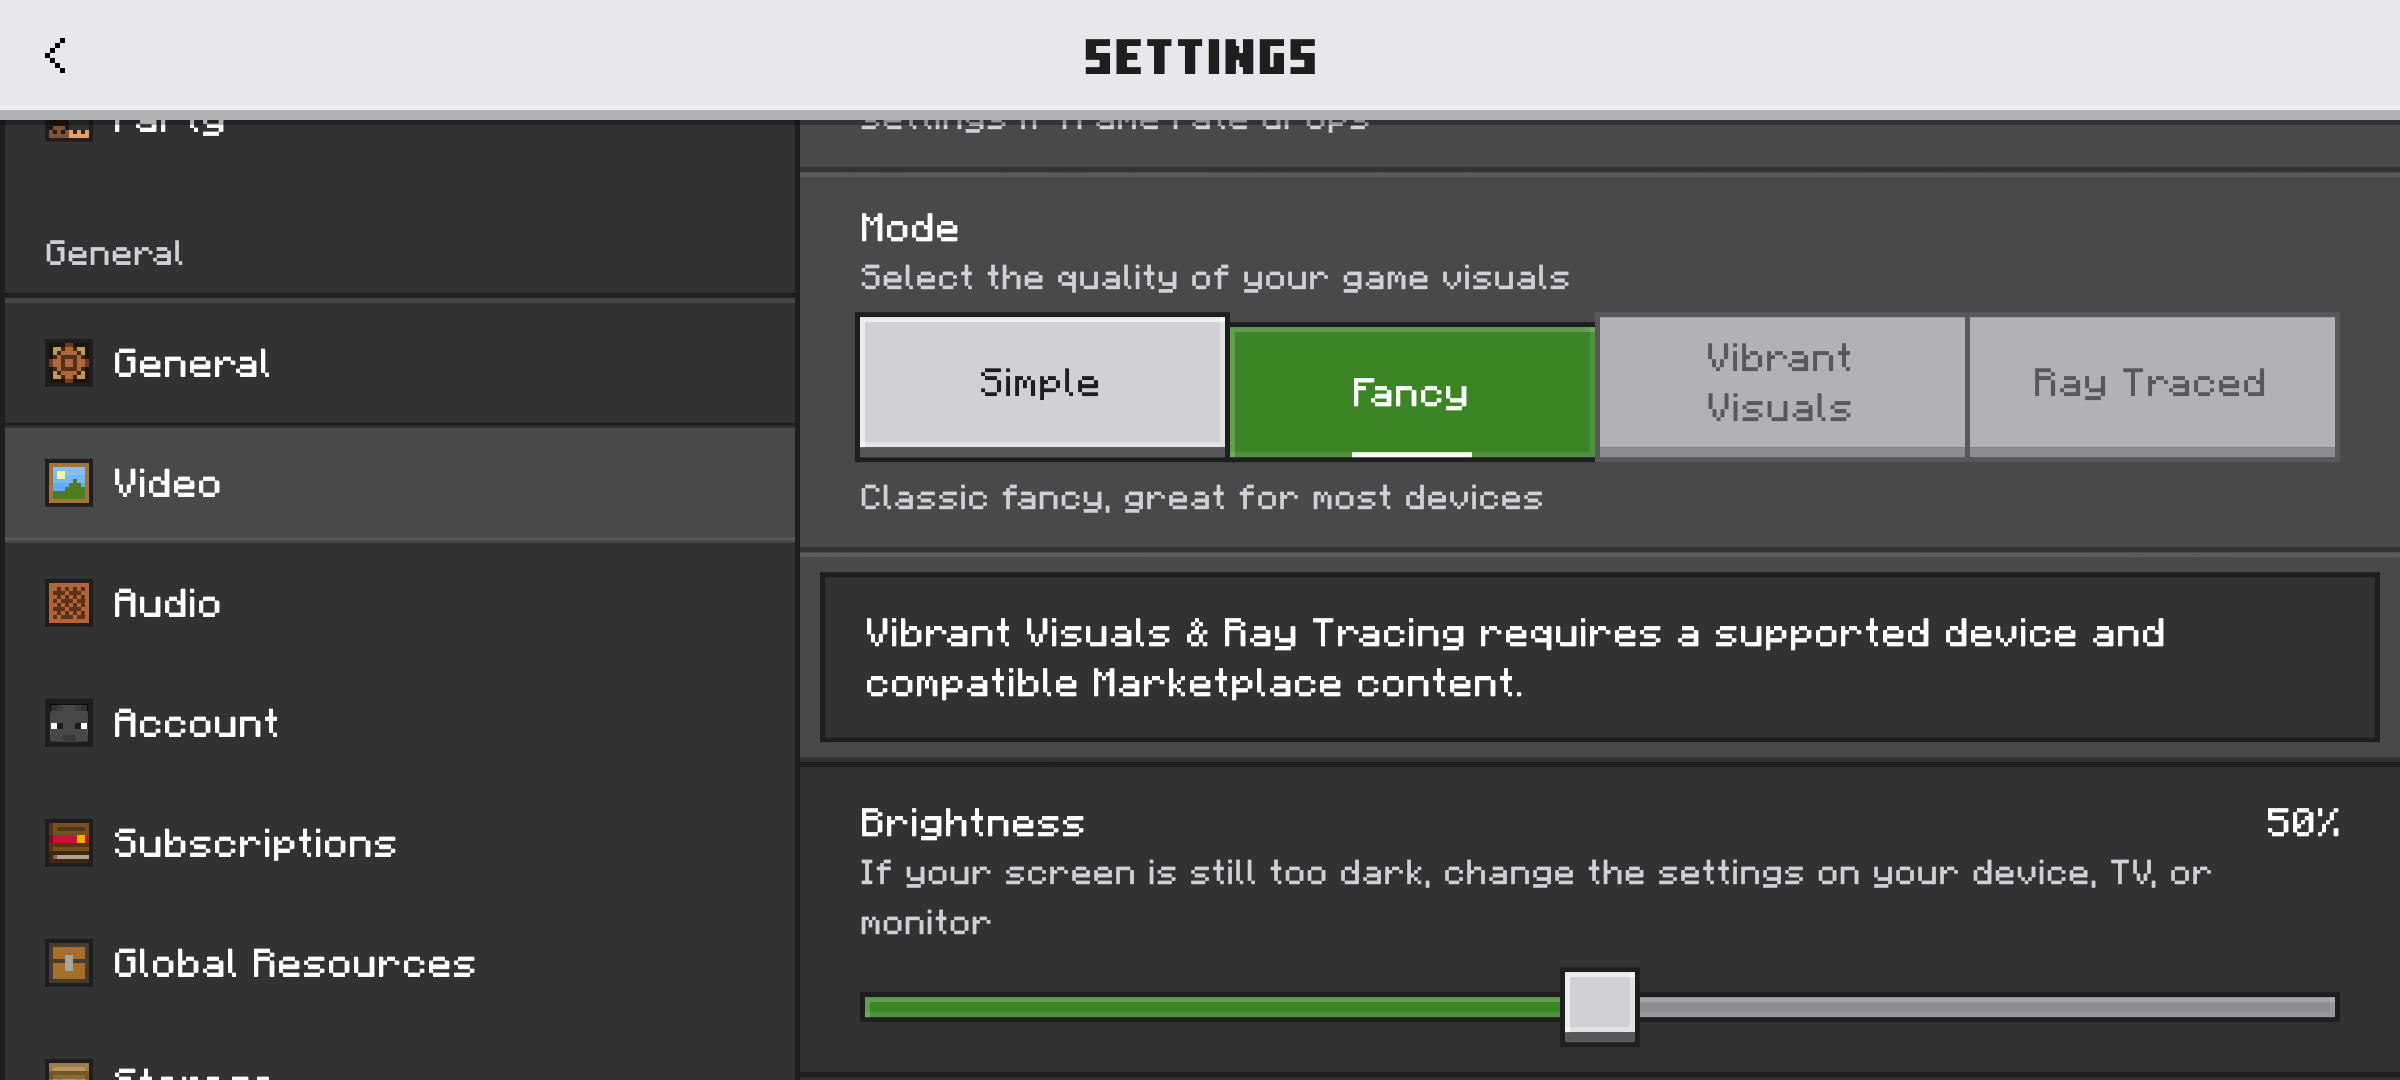The width and height of the screenshot is (2400, 1080).
Task: Select Fancy graphics mode
Action: (x=1411, y=392)
